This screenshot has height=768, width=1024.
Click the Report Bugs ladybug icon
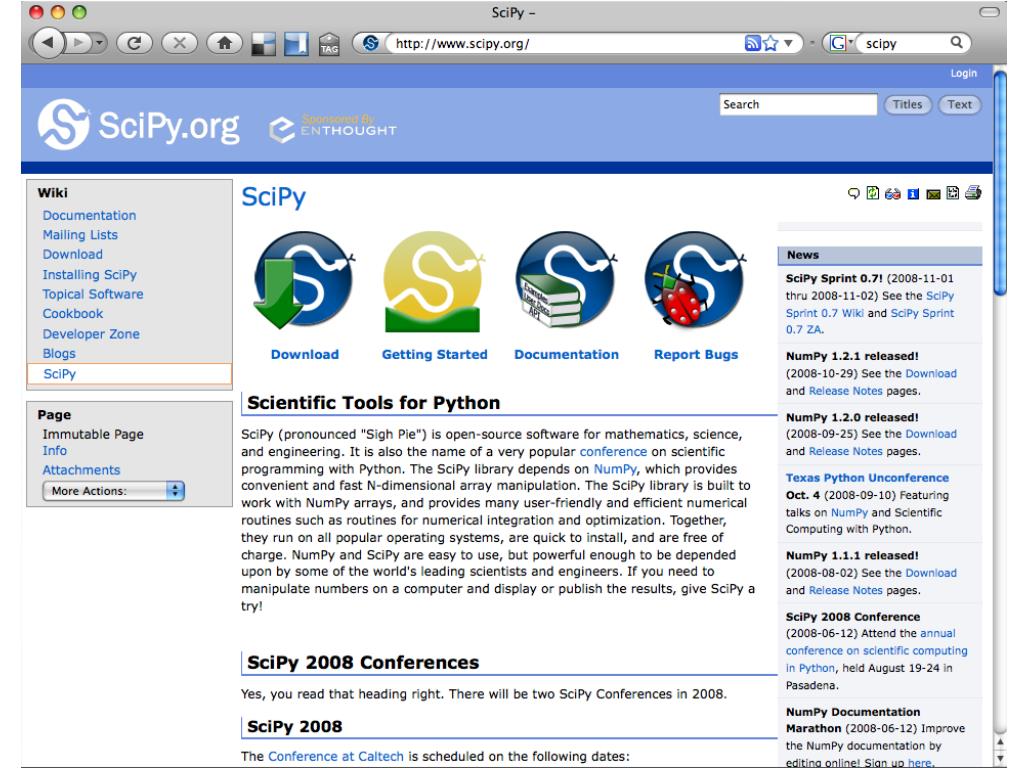click(695, 280)
